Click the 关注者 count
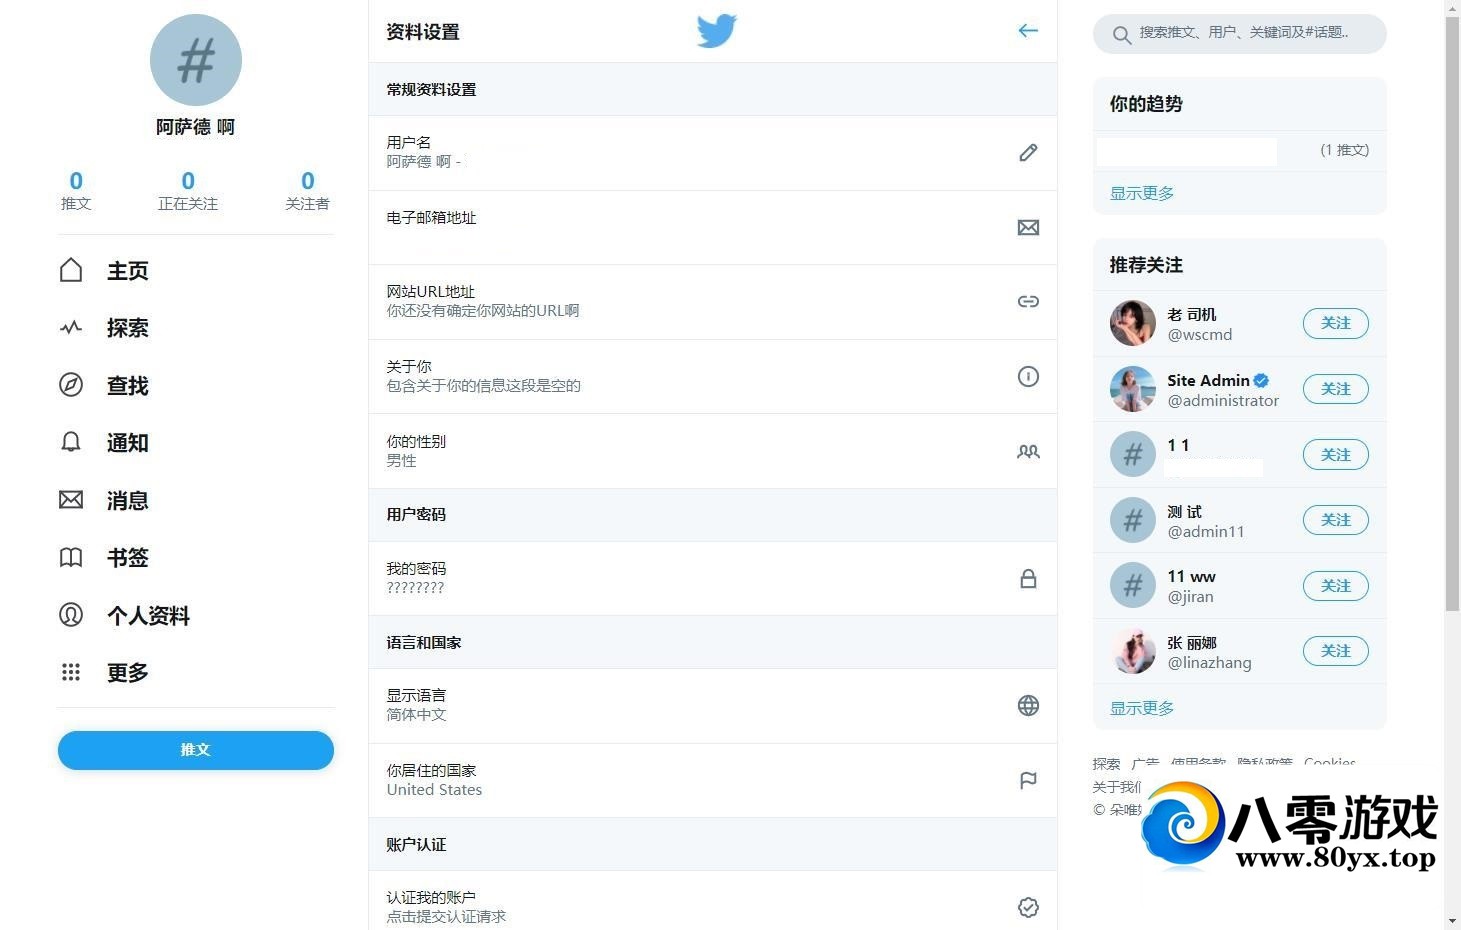This screenshot has height=930, width=1461. 307,190
